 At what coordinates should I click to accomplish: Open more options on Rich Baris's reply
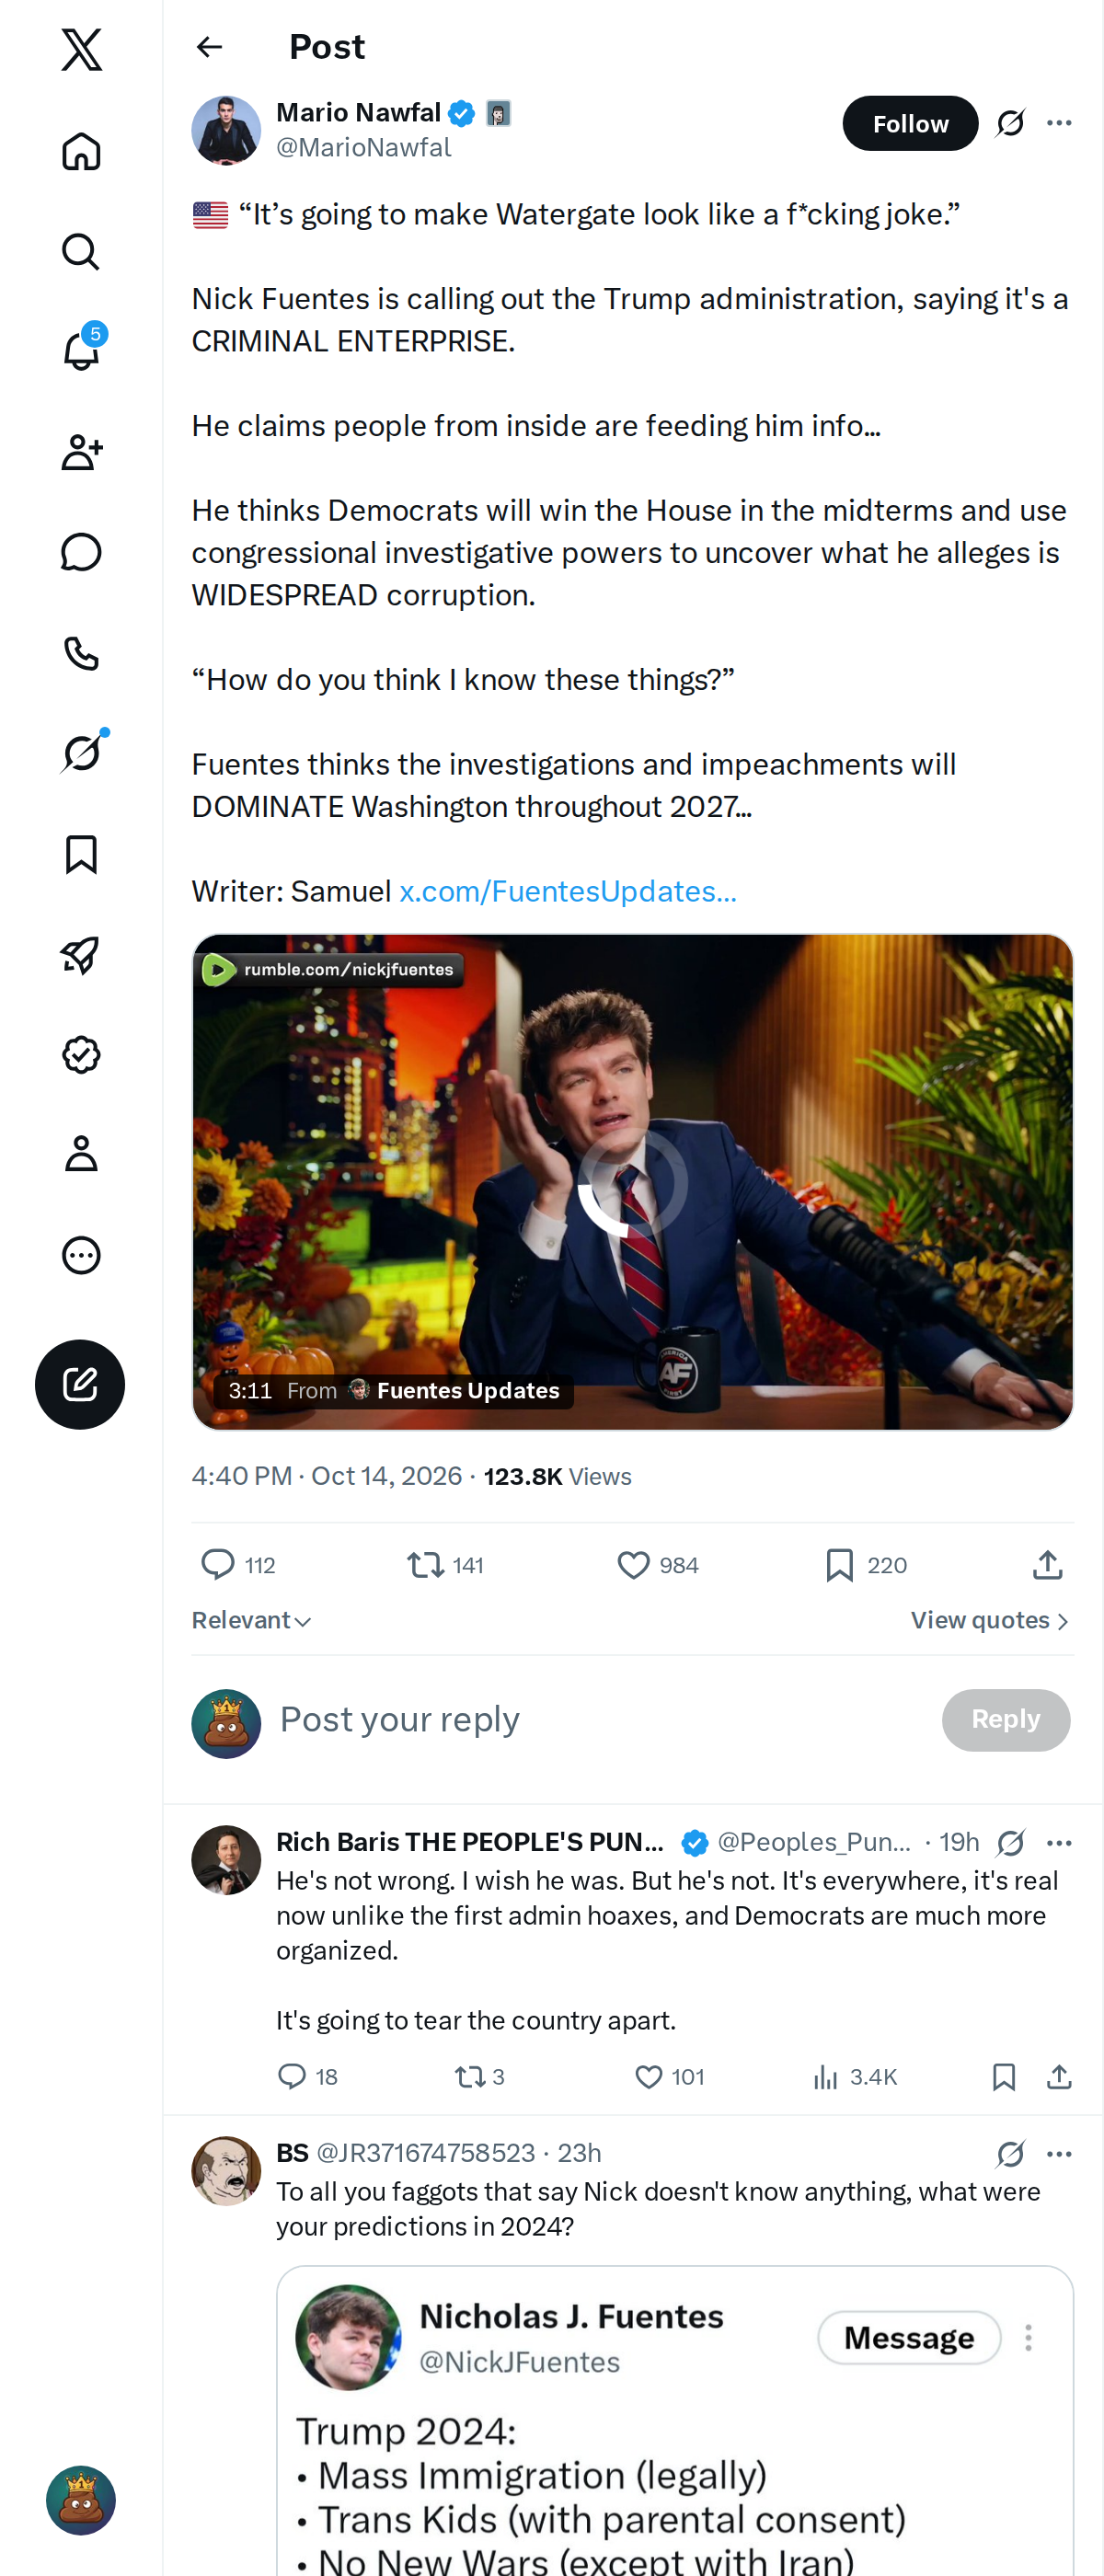[1059, 1842]
